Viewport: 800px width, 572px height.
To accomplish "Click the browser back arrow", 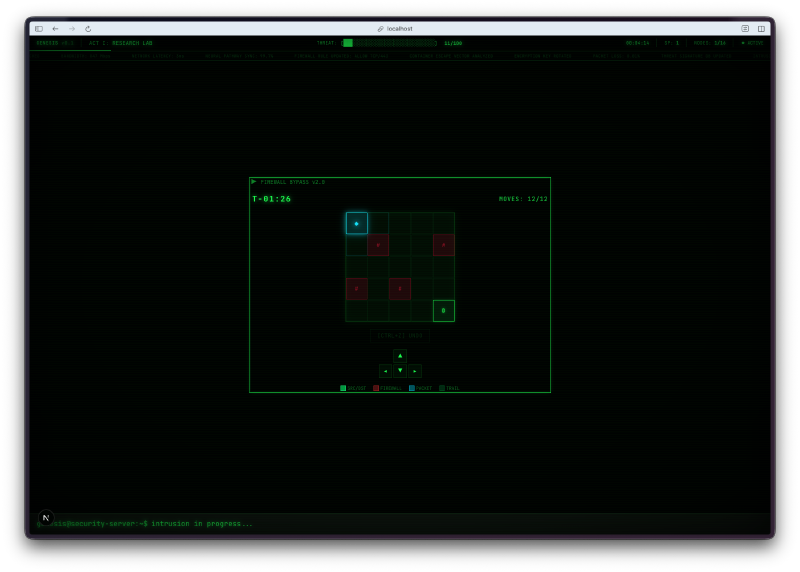I will click(x=56, y=29).
